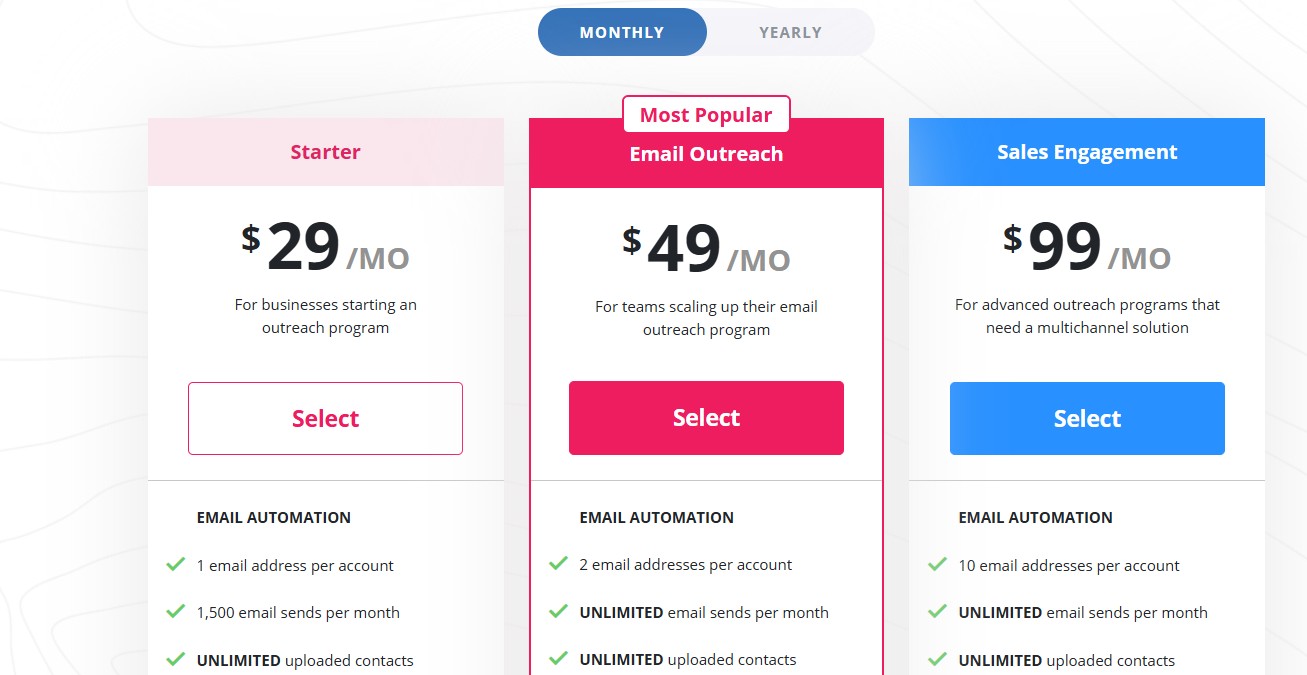Viewport: 1307px width, 675px height.
Task: Click the Email Outreach plan header
Action: [706, 153]
